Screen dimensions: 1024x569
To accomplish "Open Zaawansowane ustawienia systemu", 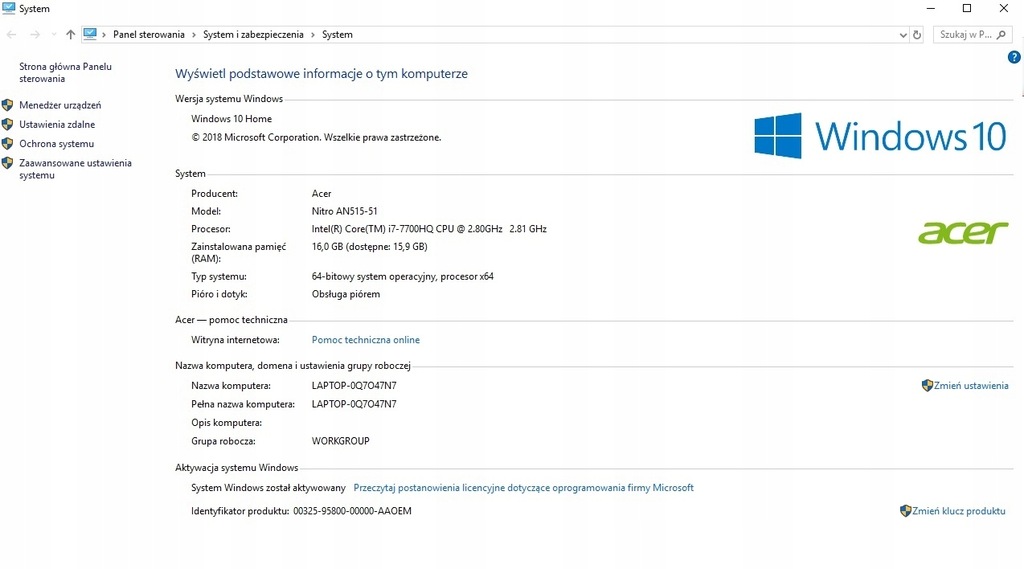I will pos(75,169).
